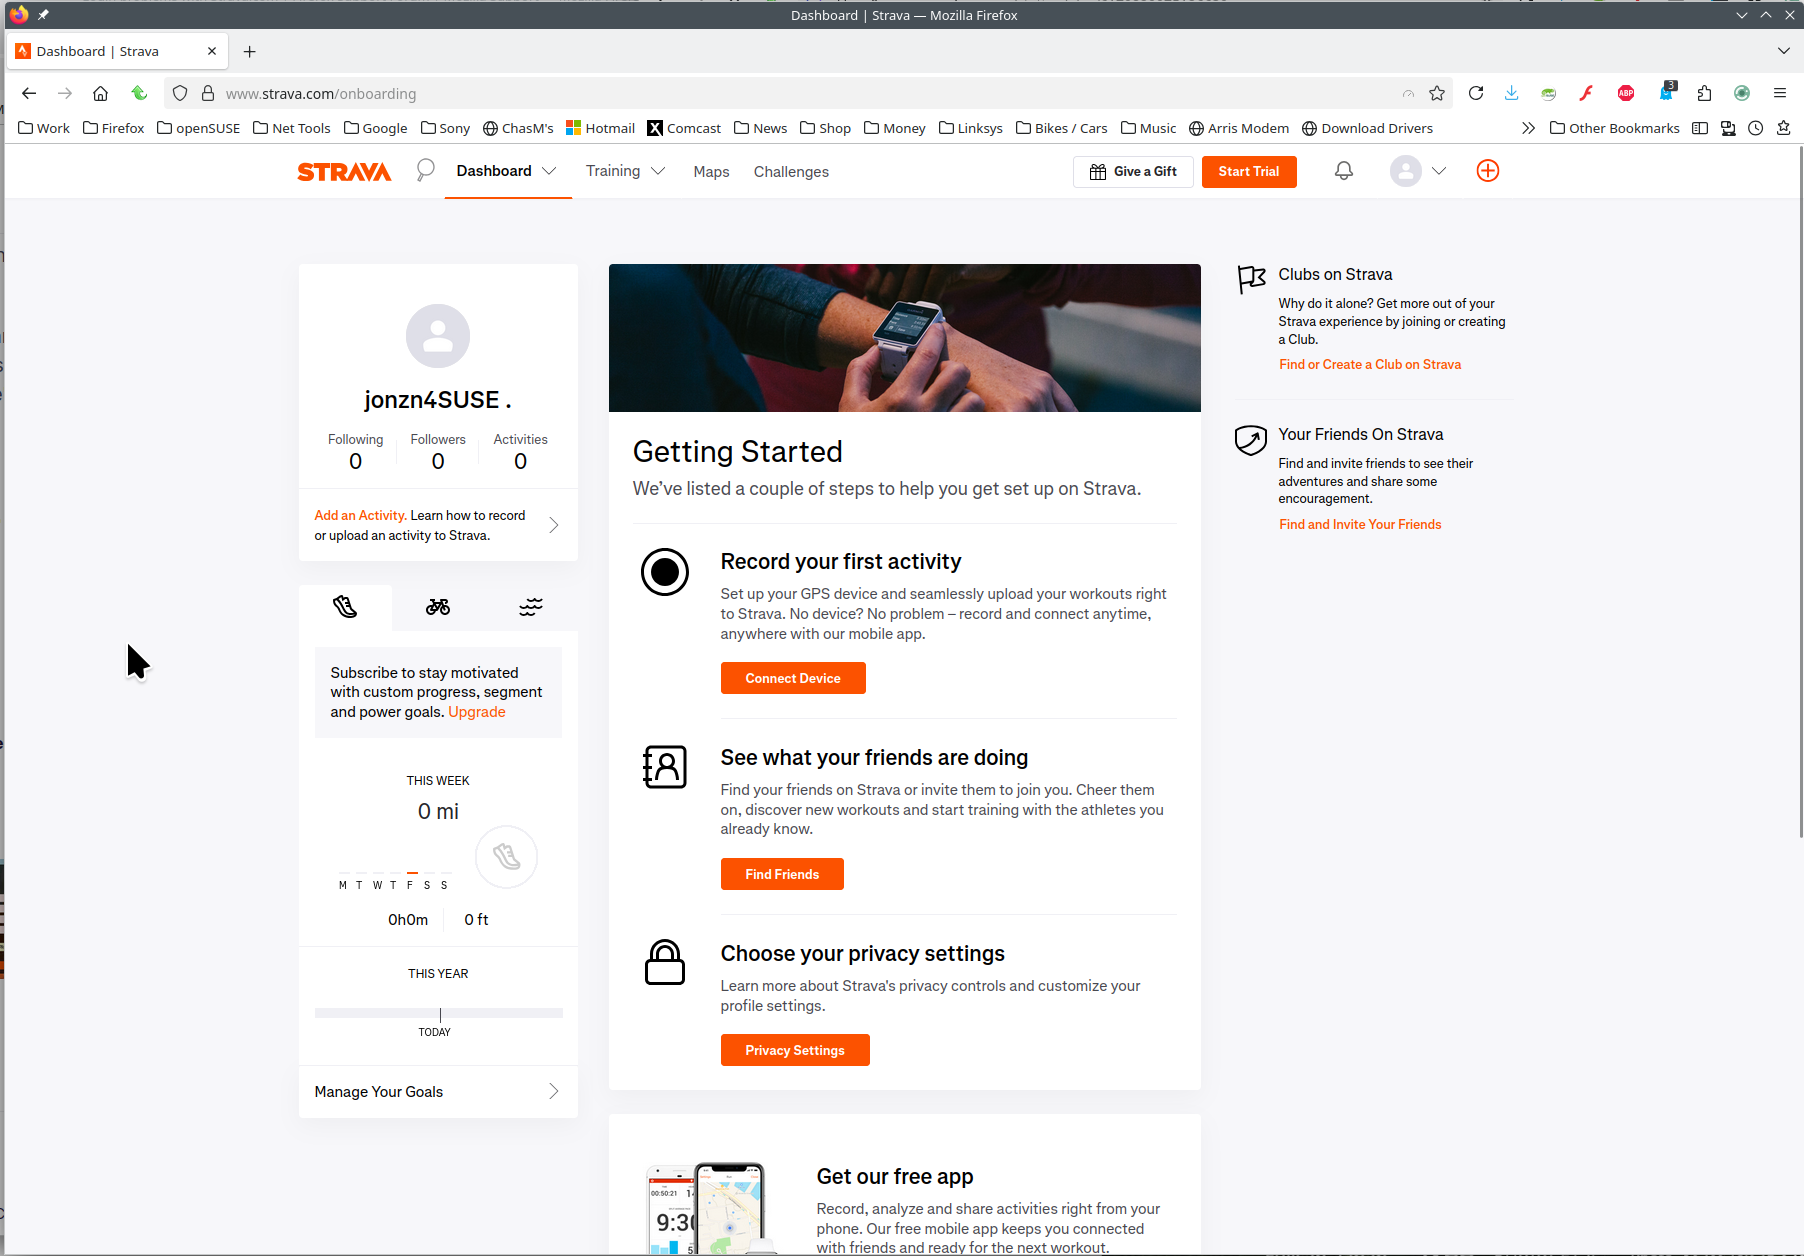
Task: Click the Find Friends button
Action: (782, 874)
